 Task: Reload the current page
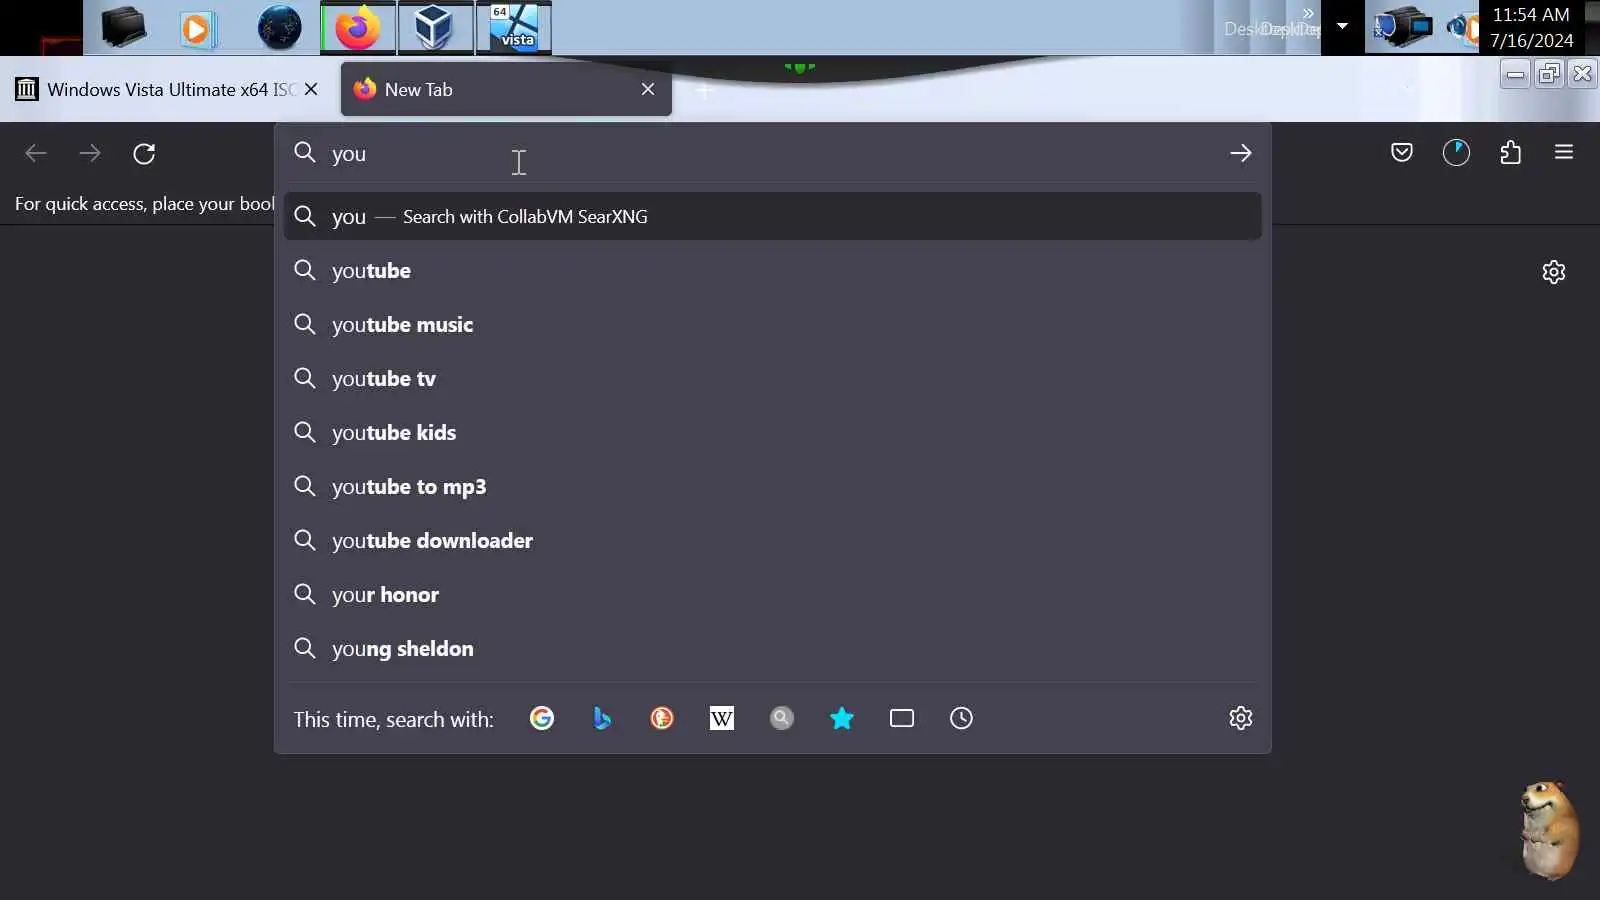pos(144,153)
